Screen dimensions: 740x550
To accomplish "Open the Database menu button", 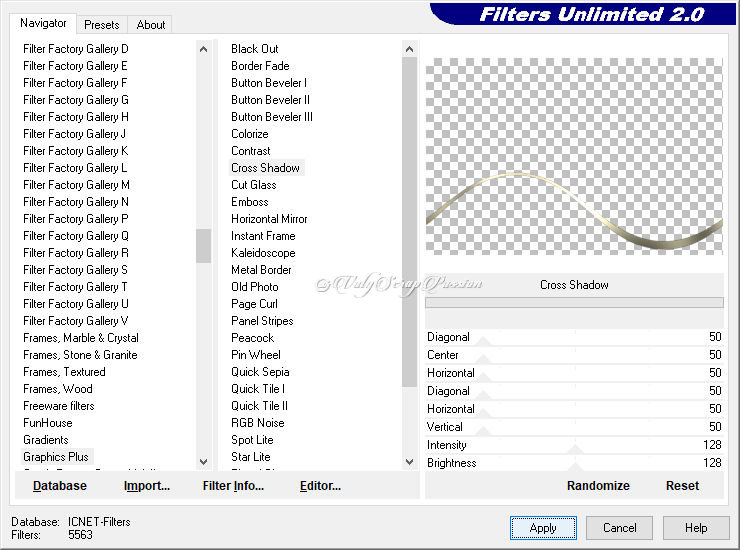I will pos(60,486).
